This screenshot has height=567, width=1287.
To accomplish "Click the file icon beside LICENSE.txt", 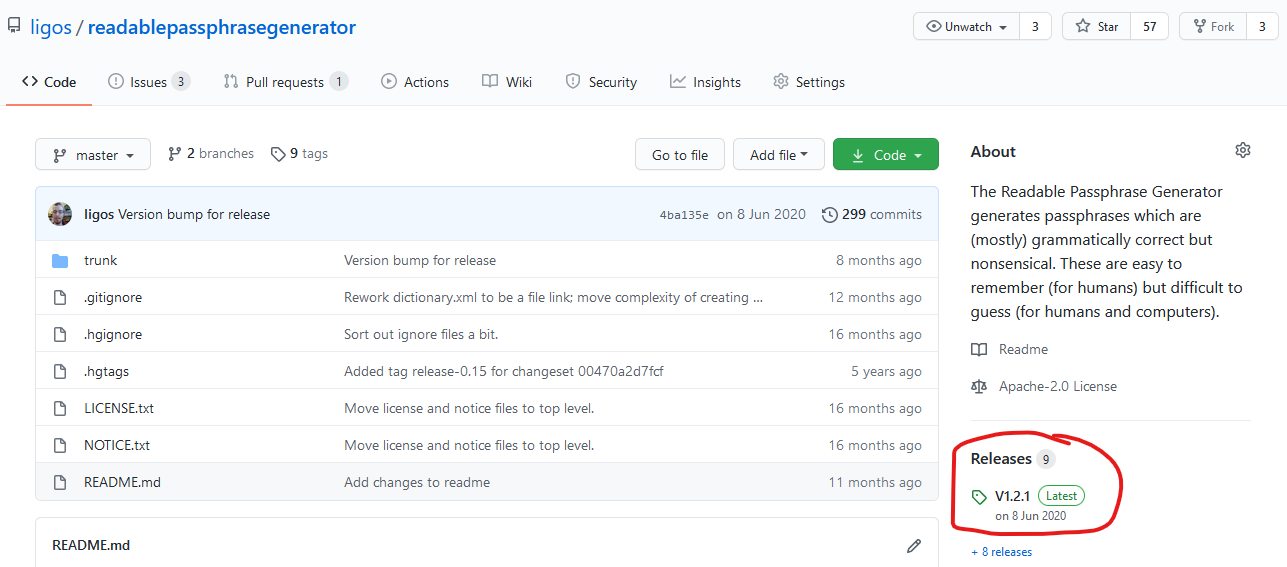I will coord(60,408).
